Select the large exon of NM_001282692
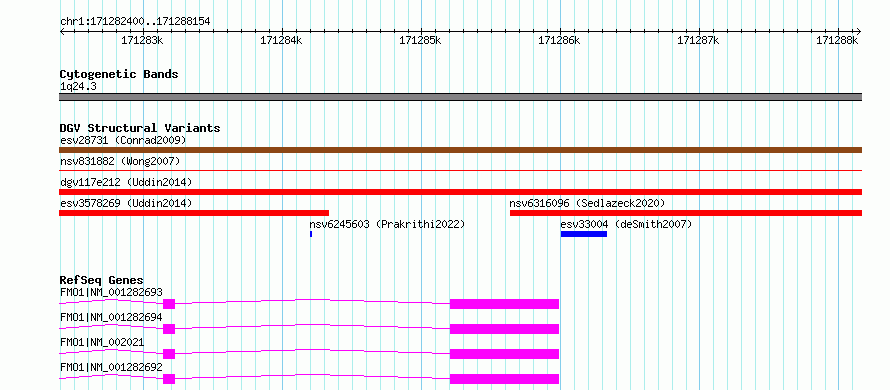This screenshot has width=890, height=390. tap(505, 379)
